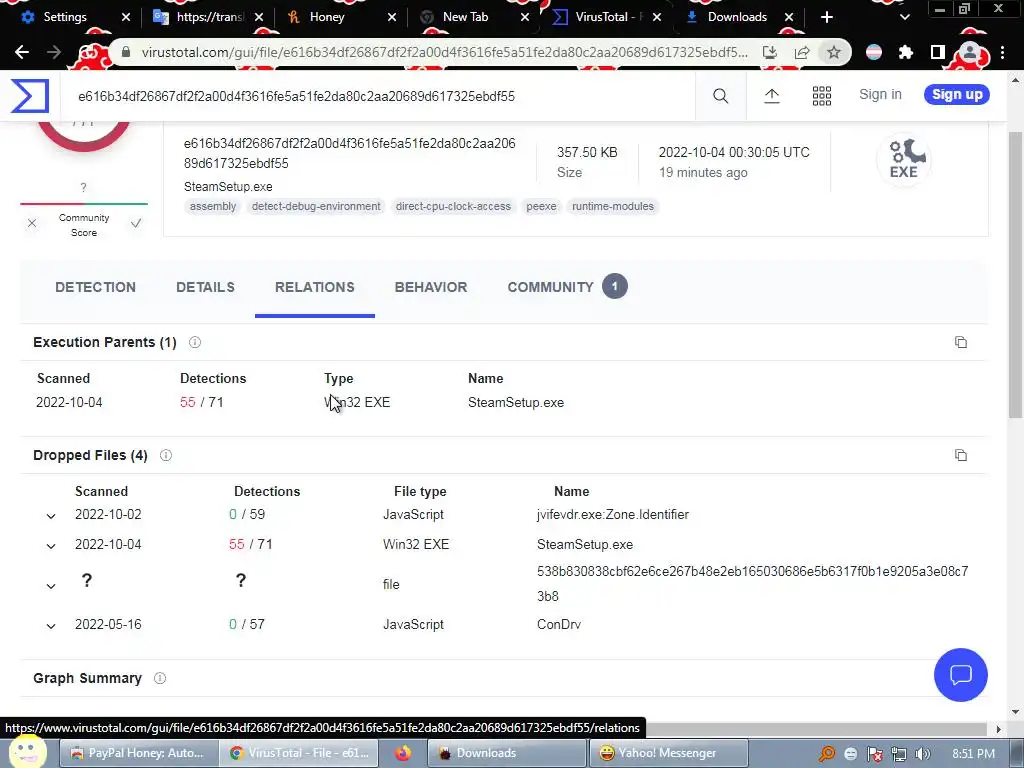Switch to the Downloads browser tab
This screenshot has width=1024, height=768.
coord(739,17)
